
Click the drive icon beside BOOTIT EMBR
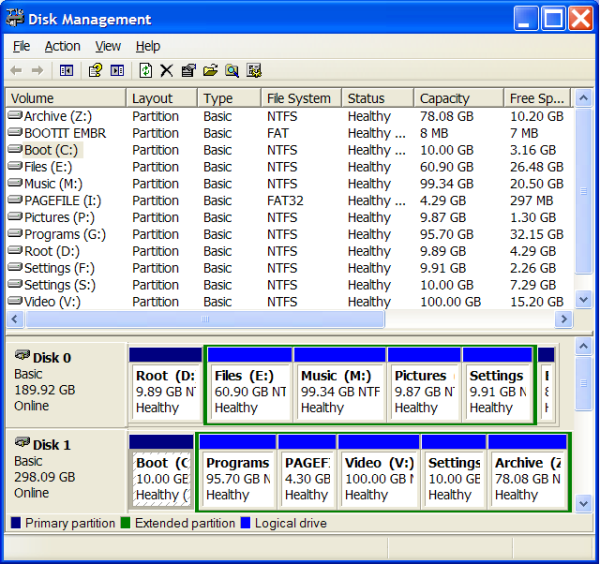(15, 132)
